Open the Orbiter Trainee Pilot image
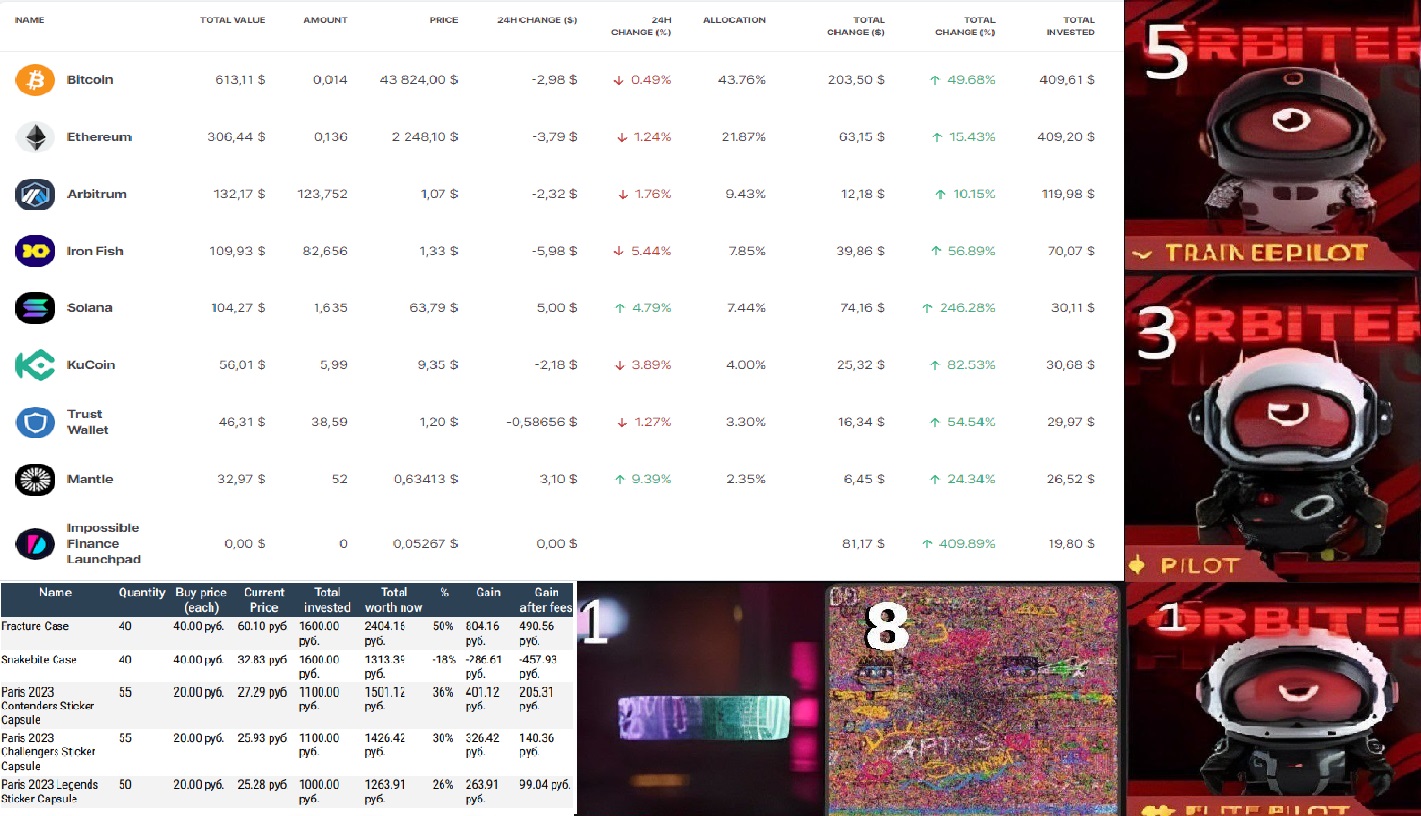 click(x=1272, y=137)
